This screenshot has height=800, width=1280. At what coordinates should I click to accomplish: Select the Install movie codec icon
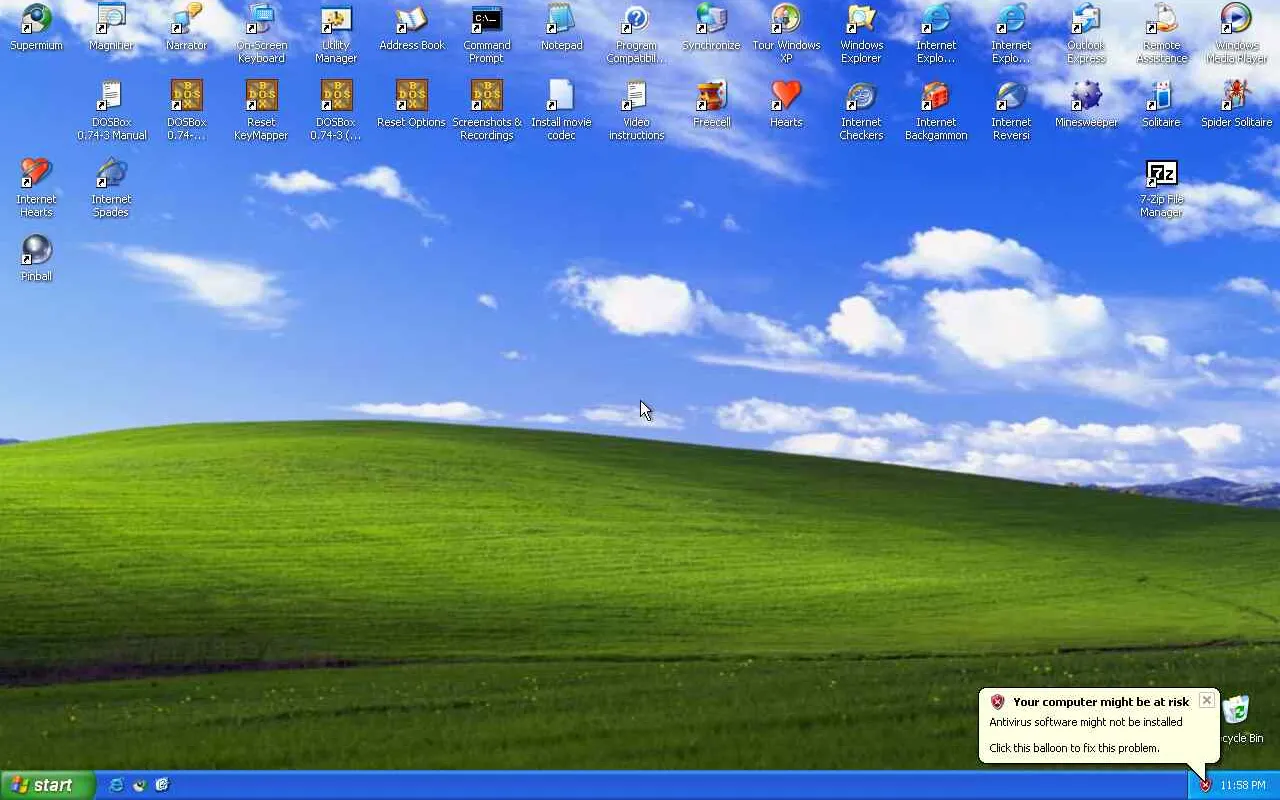click(561, 111)
